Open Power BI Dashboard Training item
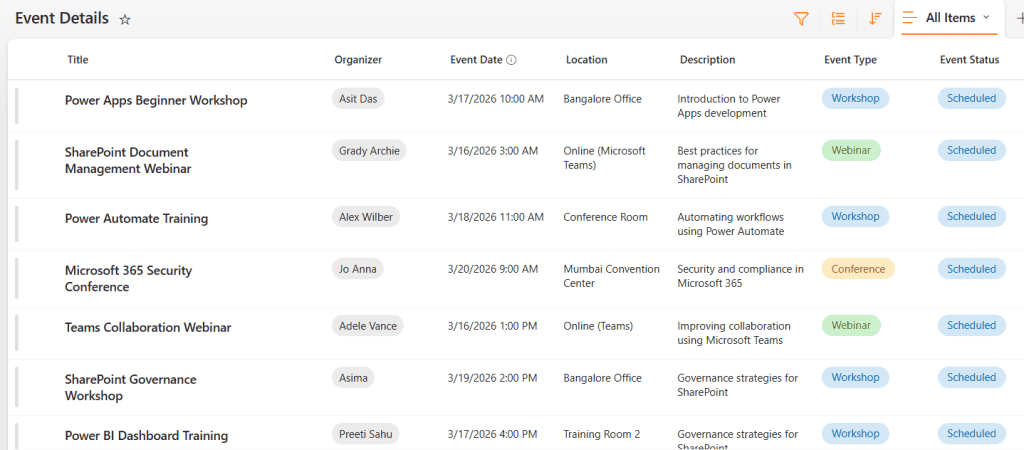The image size is (1024, 450). (x=146, y=436)
